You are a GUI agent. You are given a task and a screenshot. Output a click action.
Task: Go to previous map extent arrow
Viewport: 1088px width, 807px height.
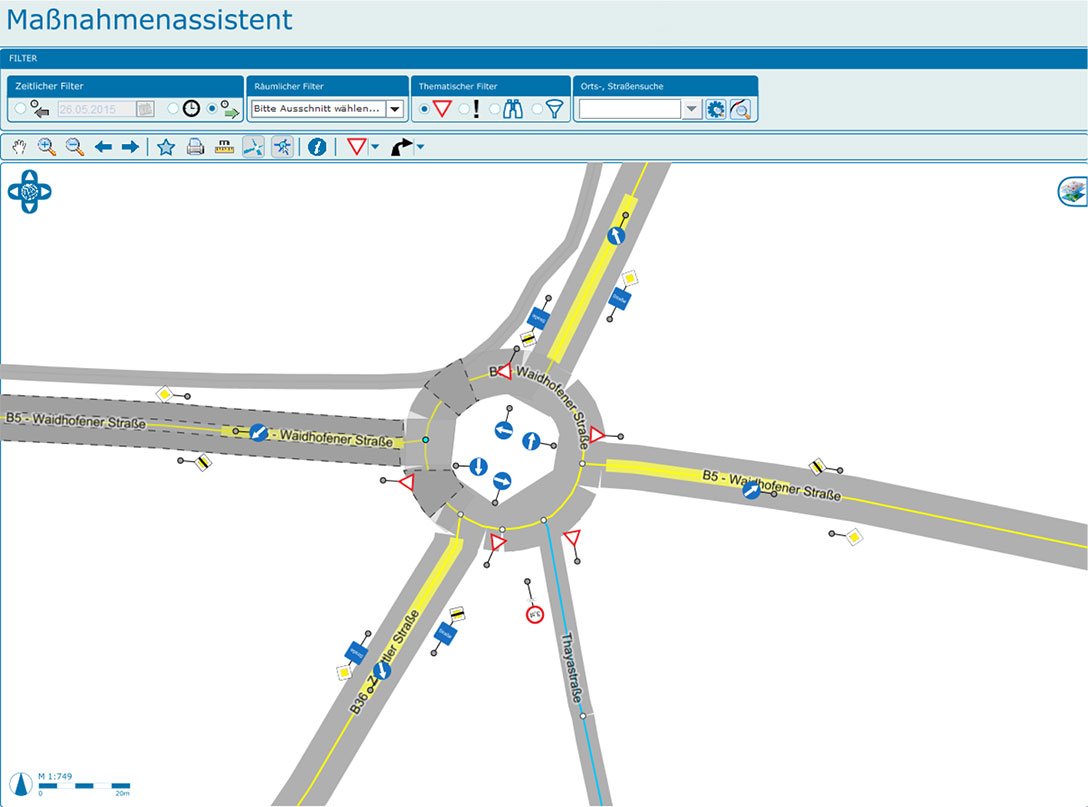103,147
